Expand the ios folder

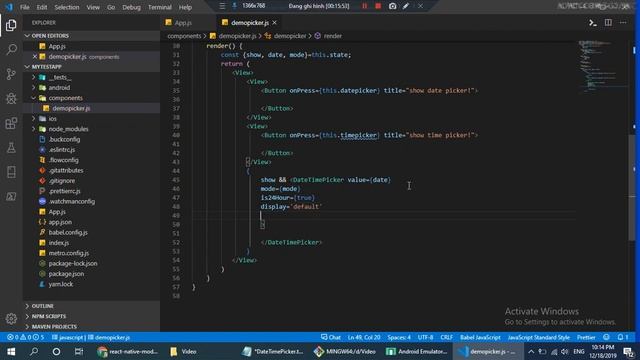52,118
